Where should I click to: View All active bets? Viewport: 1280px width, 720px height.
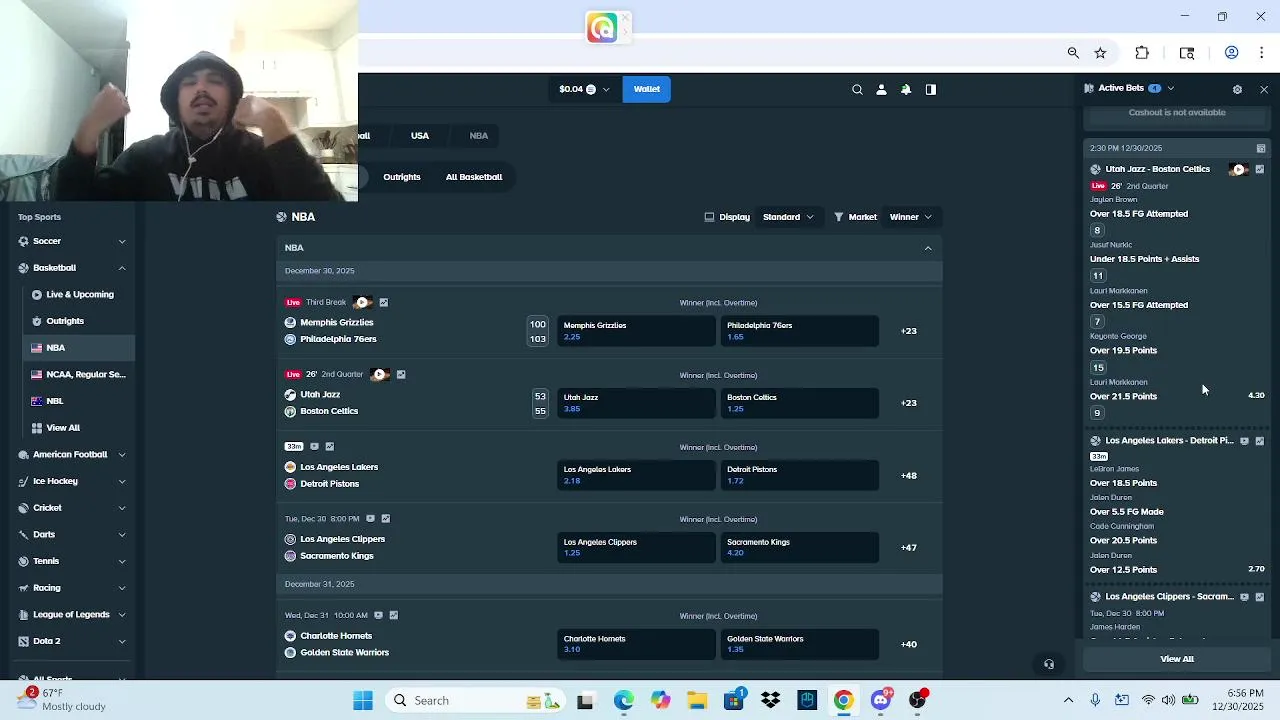(1177, 659)
